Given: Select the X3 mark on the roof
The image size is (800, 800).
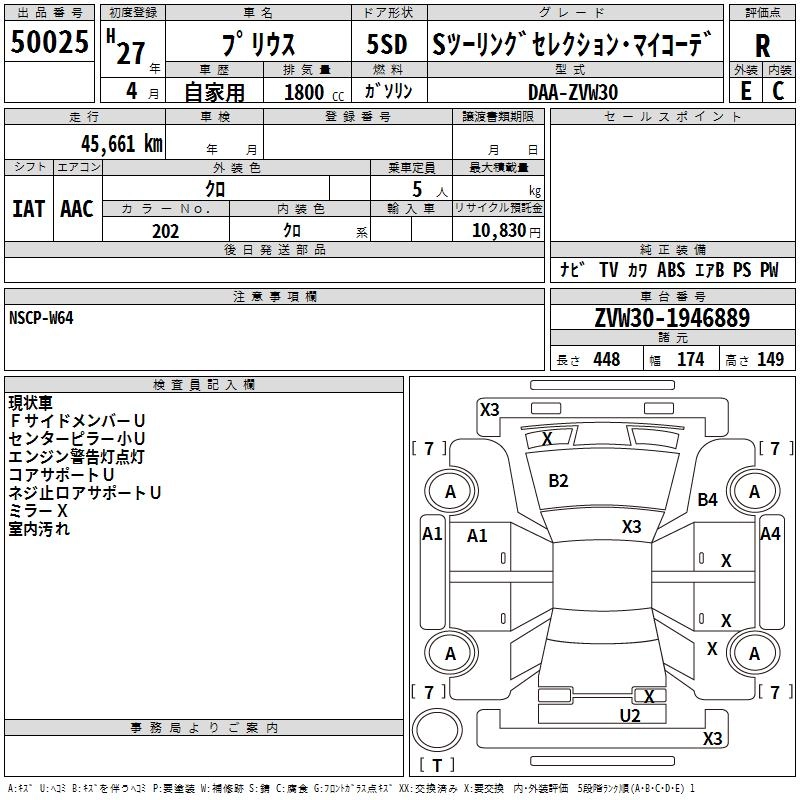Looking at the screenshot, I should (x=631, y=527).
